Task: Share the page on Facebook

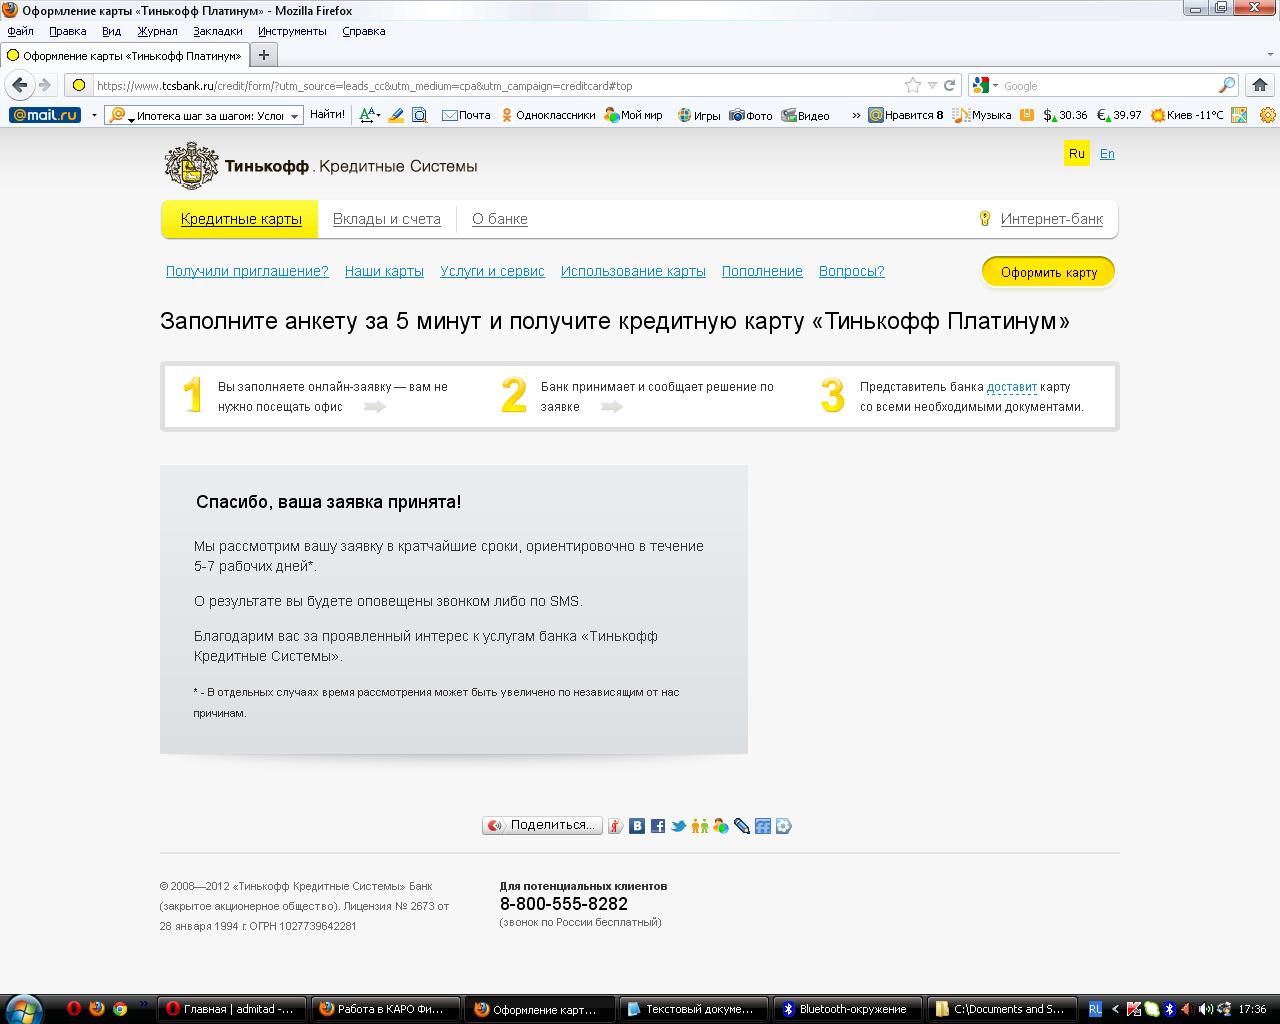Action: click(x=658, y=826)
